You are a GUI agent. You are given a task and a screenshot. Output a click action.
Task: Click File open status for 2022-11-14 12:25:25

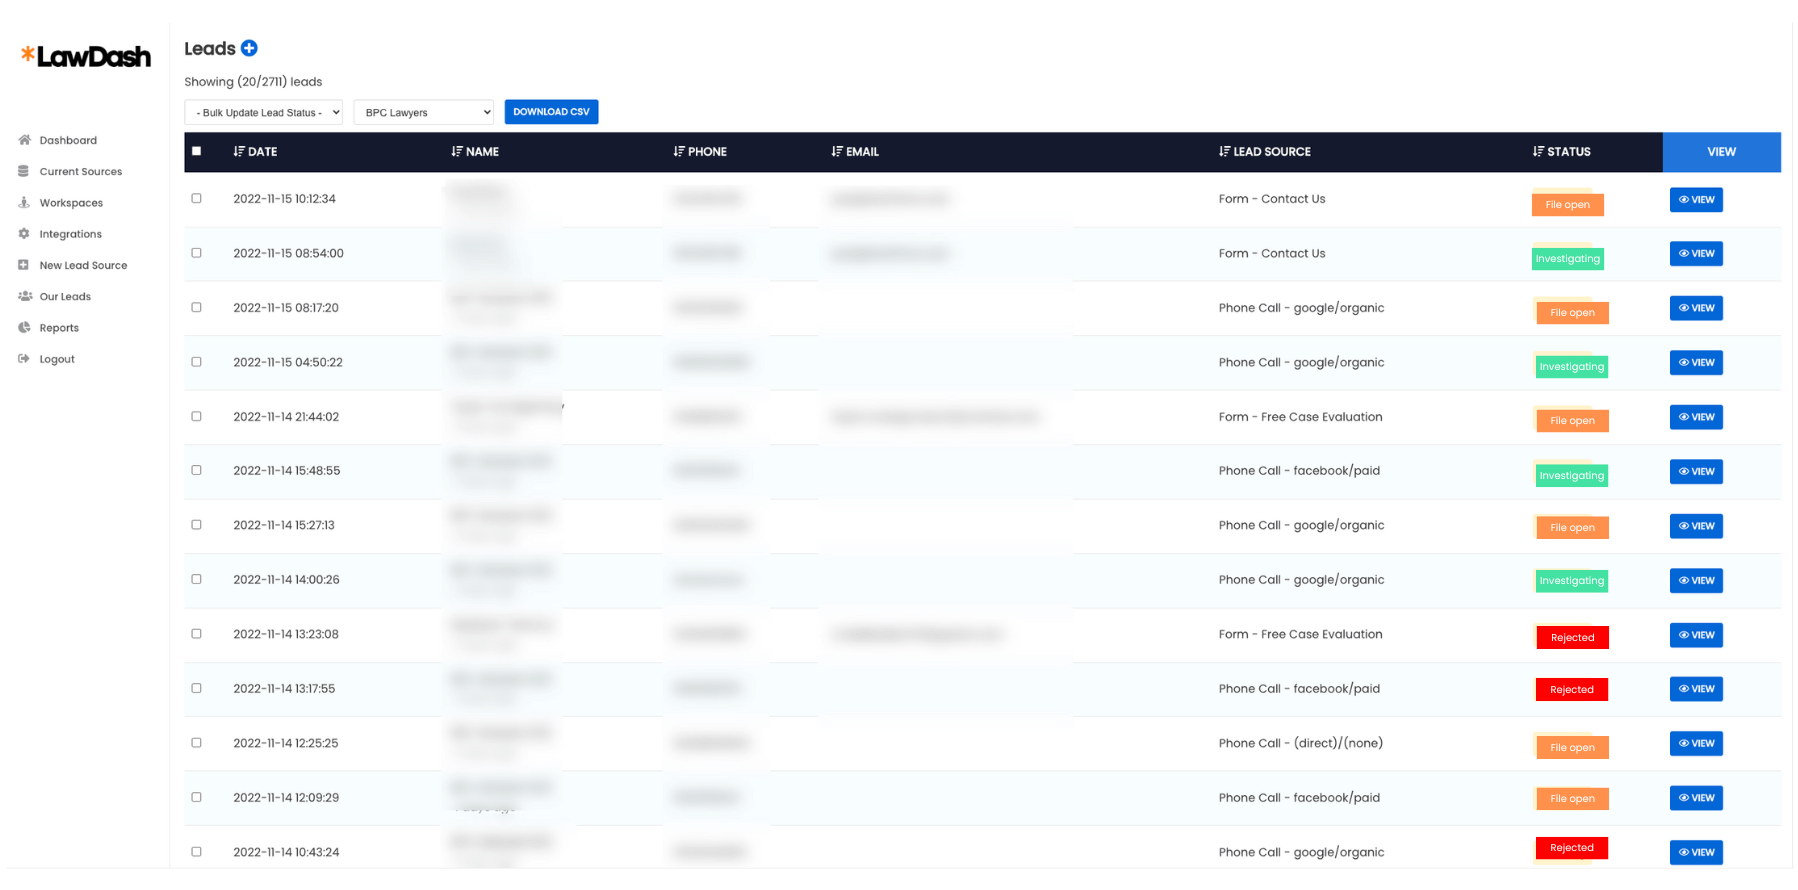pyautogui.click(x=1572, y=747)
